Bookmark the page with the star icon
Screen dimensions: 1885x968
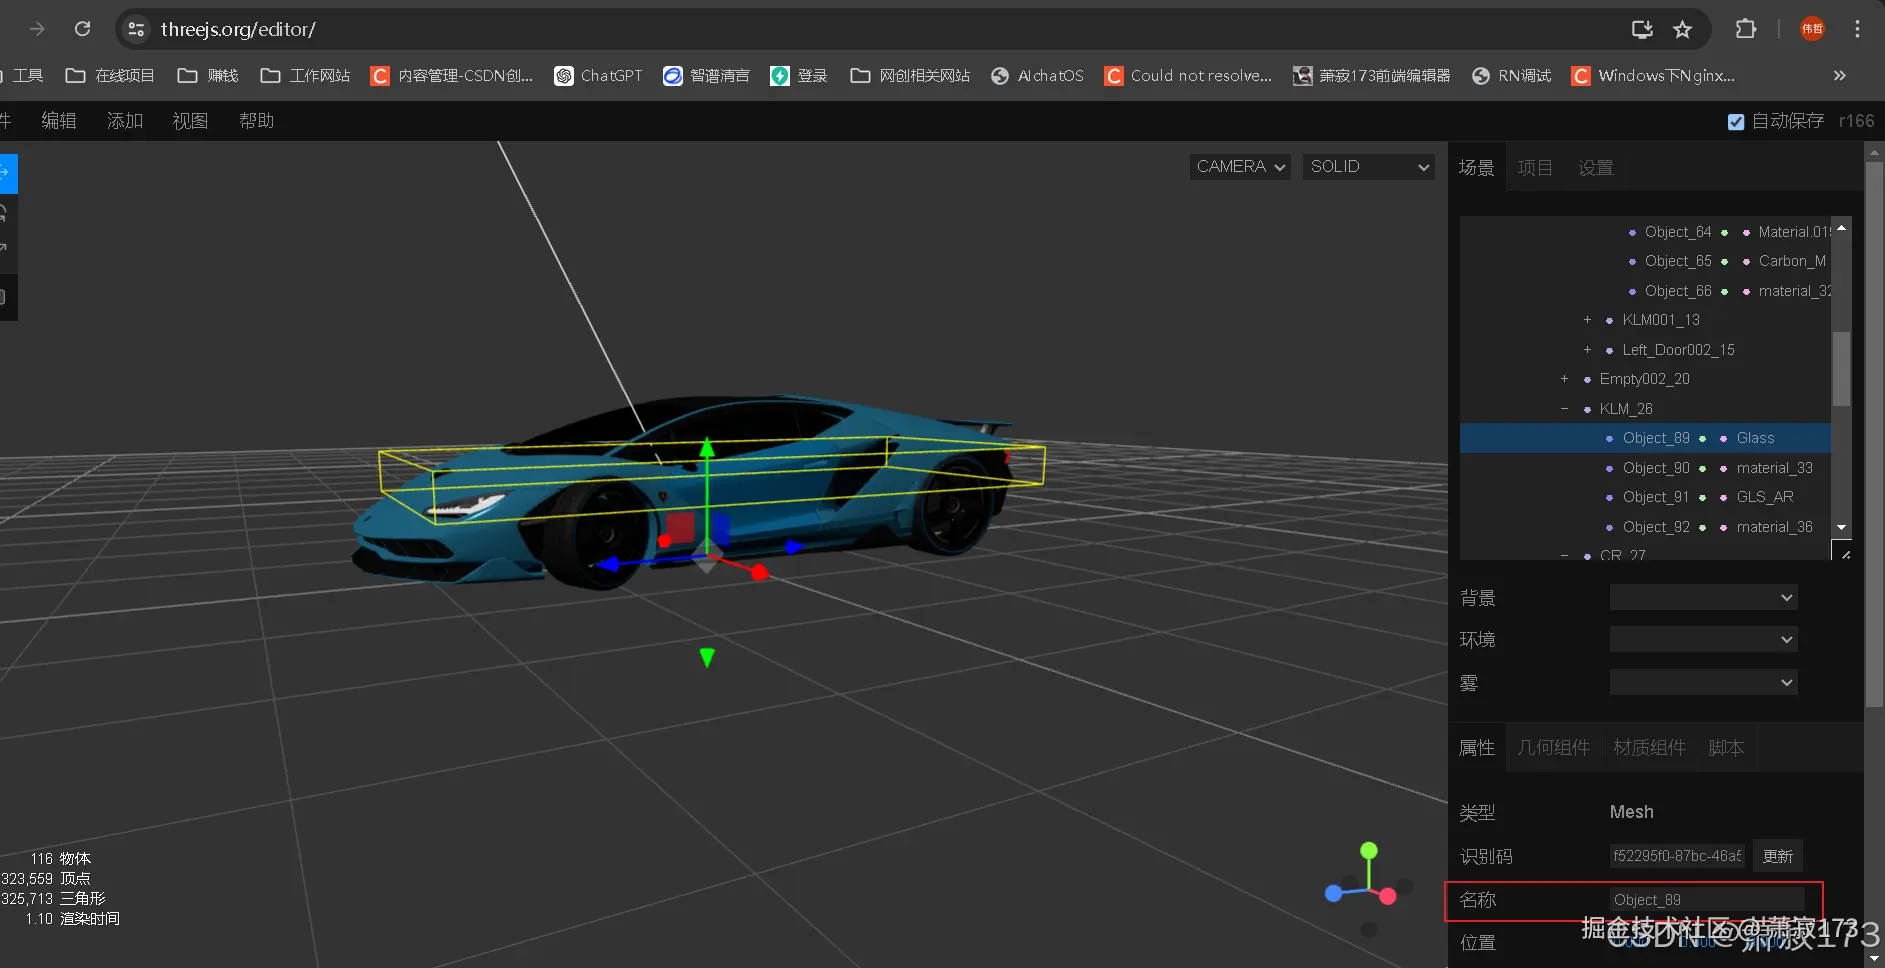click(1683, 29)
